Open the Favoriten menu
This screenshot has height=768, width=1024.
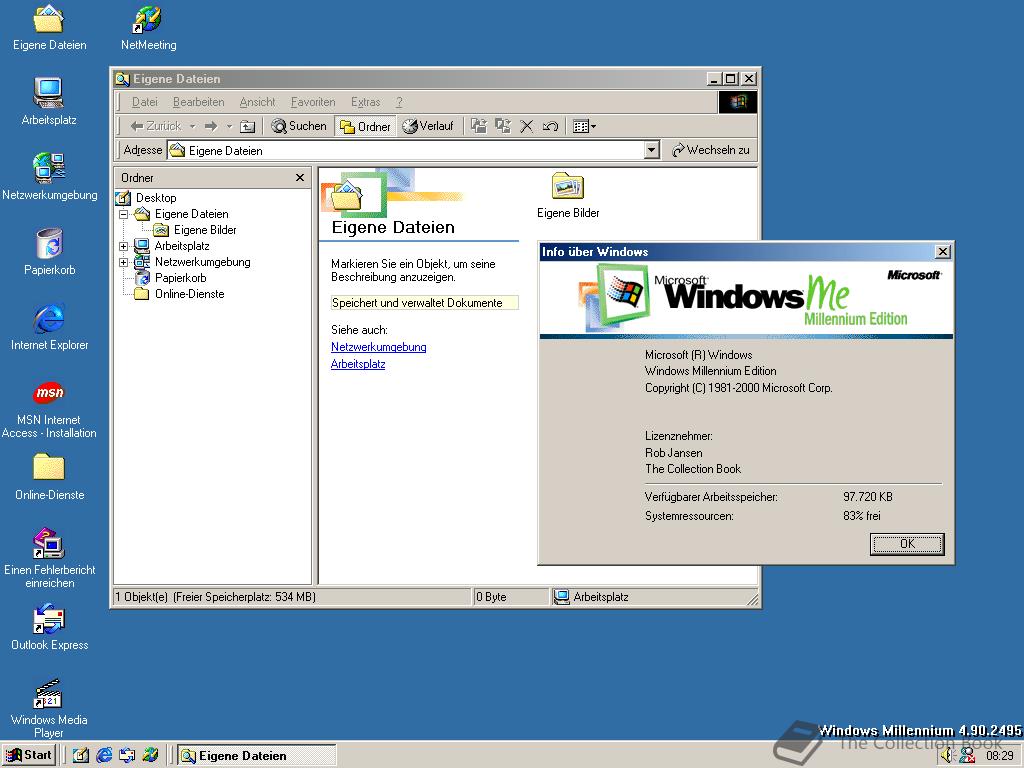point(313,102)
